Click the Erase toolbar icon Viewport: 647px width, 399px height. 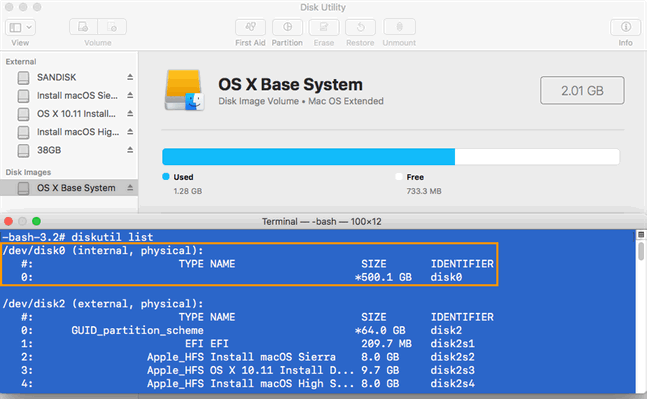point(324,27)
